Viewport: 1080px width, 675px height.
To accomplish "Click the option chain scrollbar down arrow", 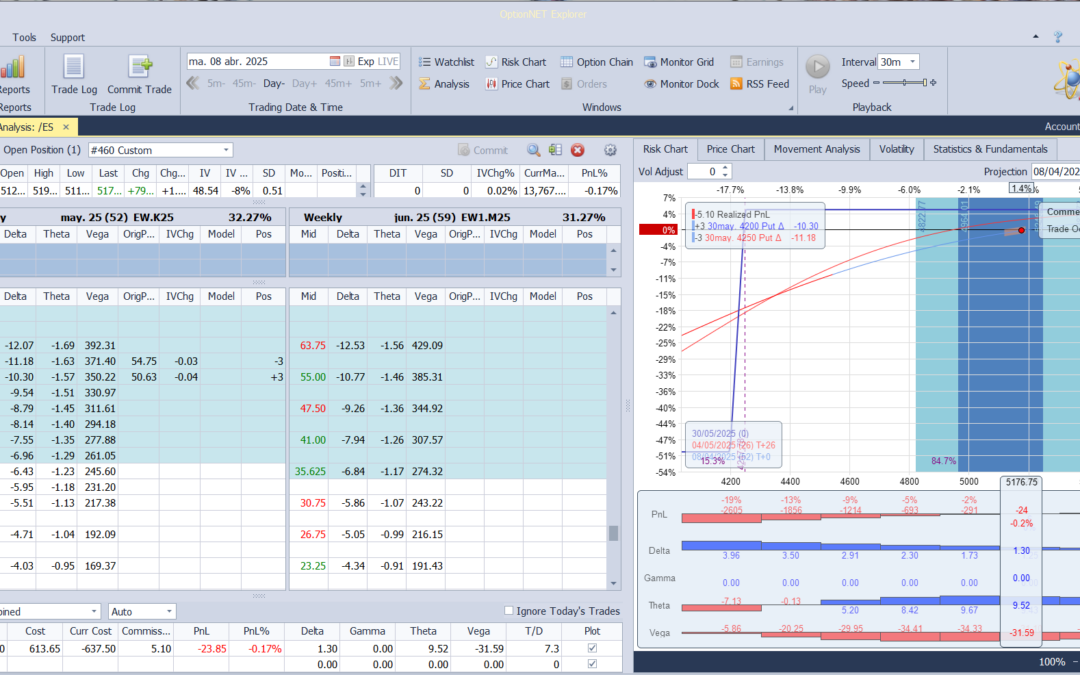I will [613, 583].
